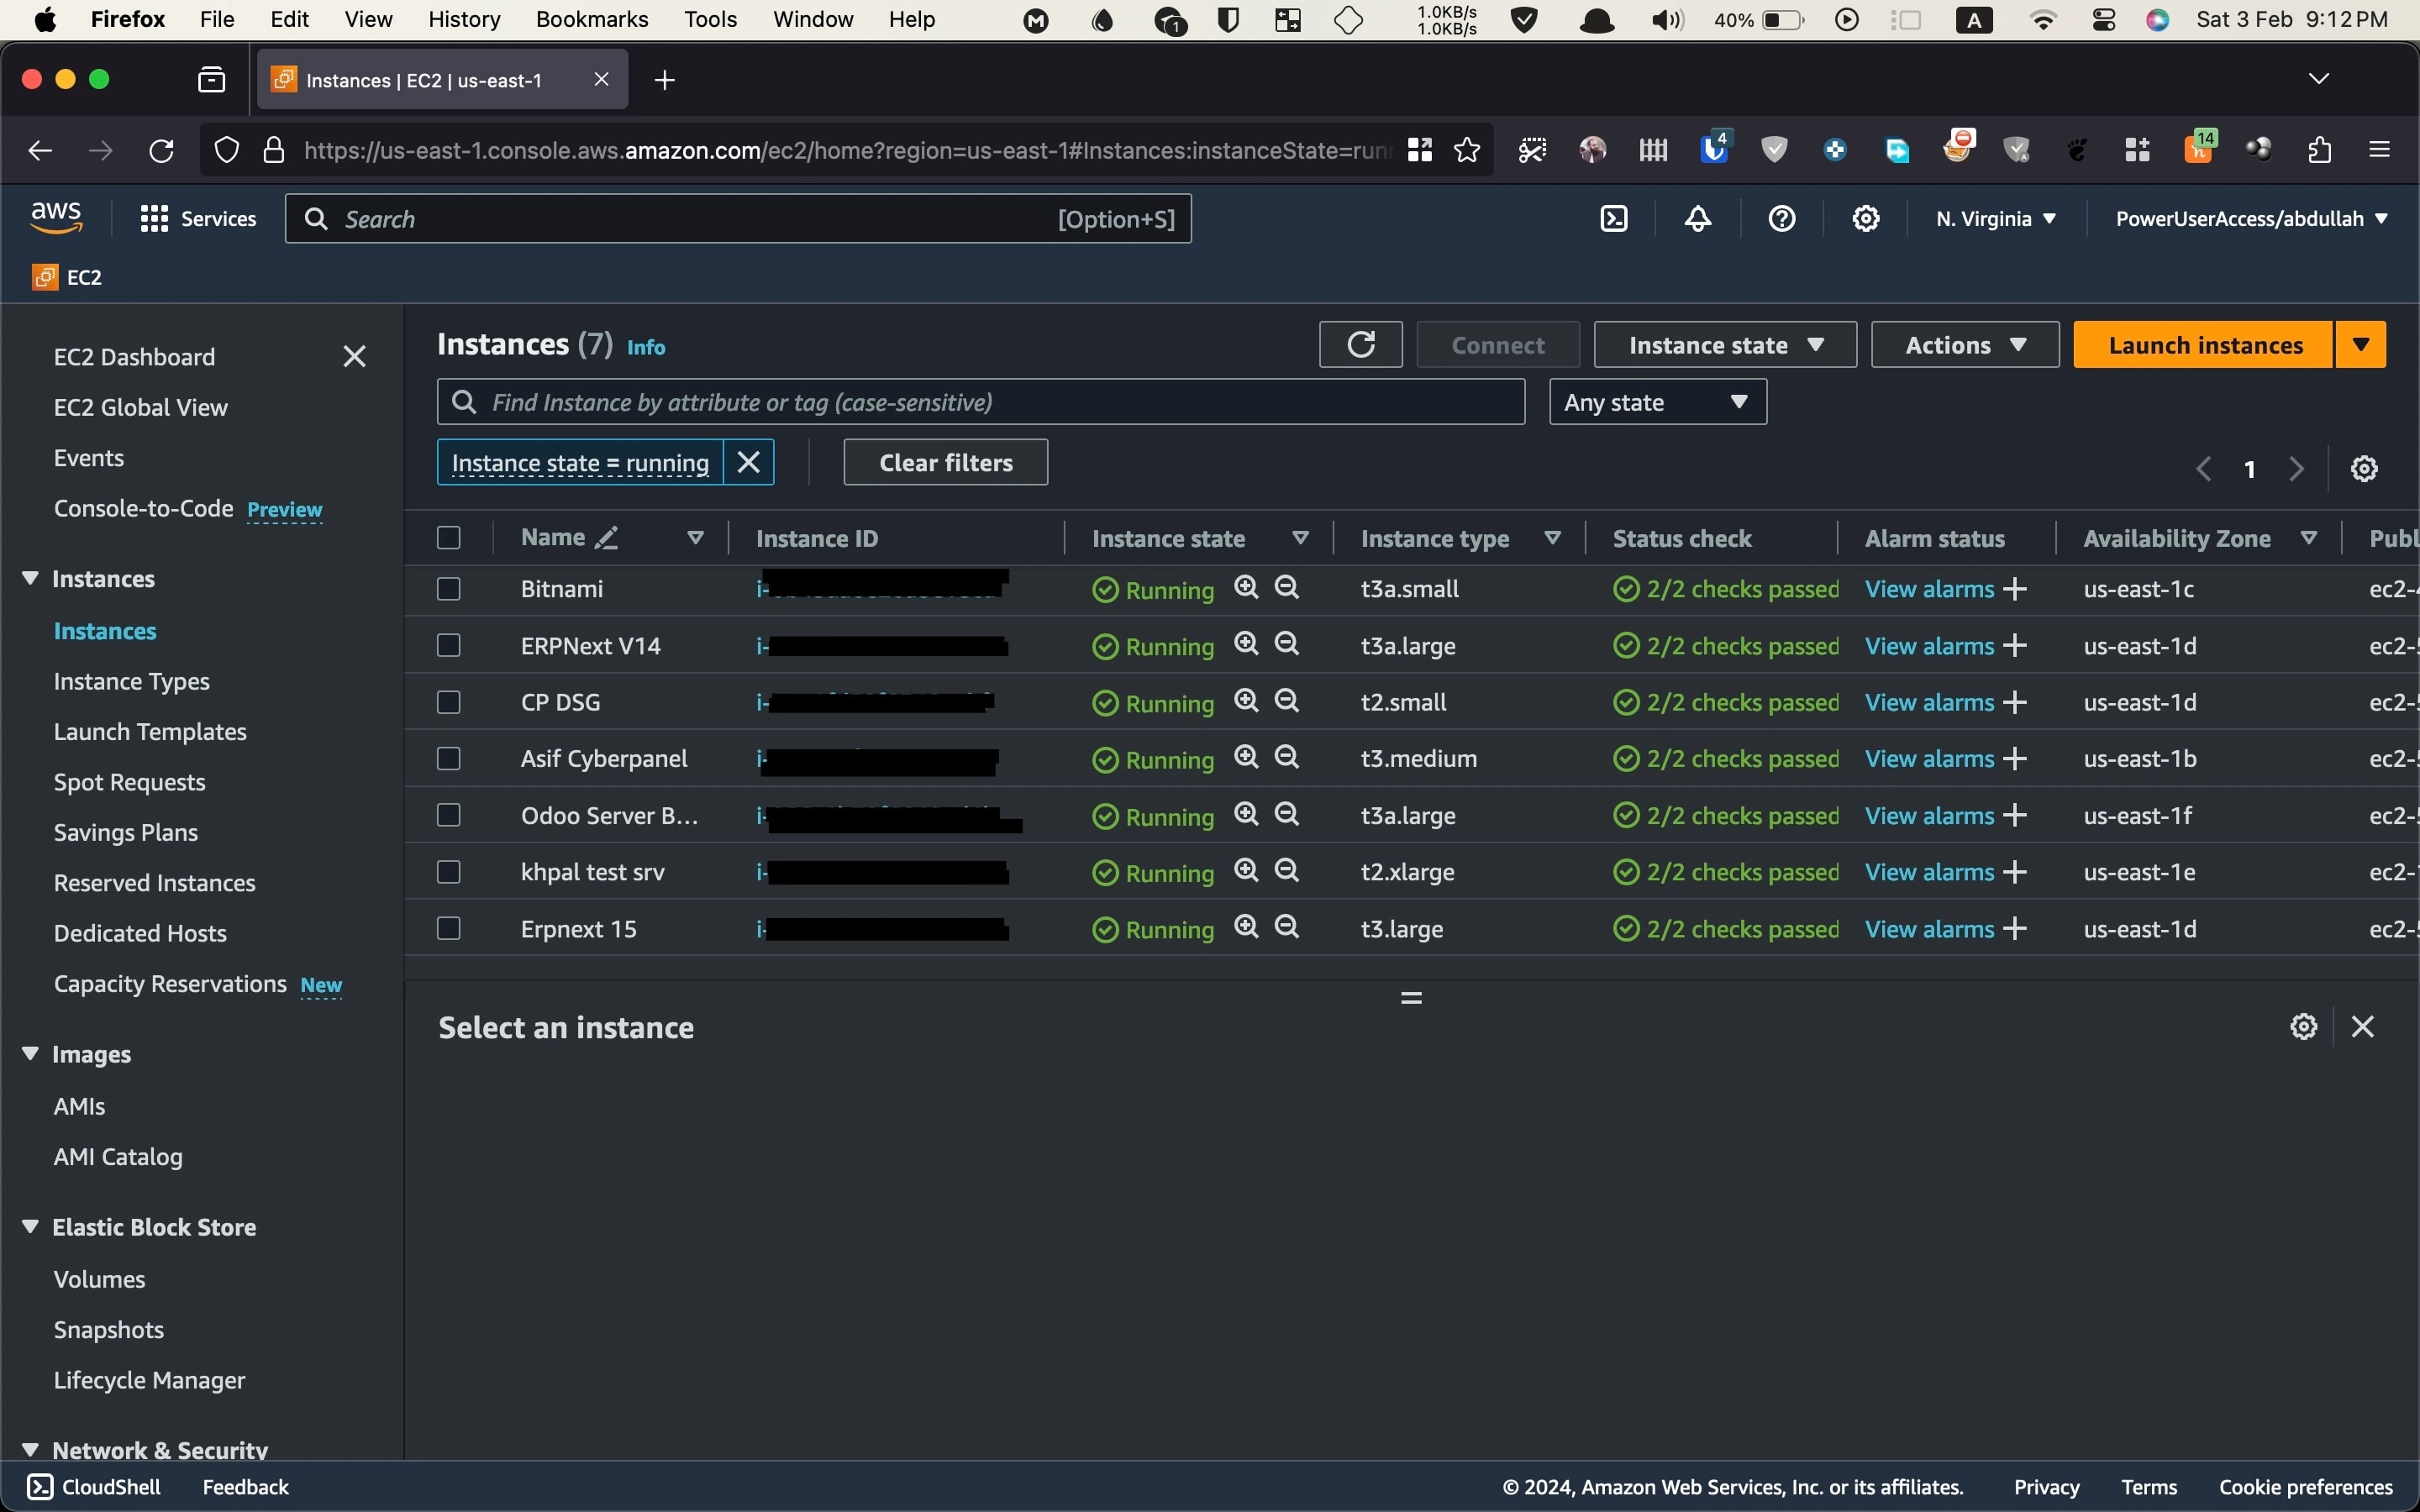Go back with browser back arrow
Viewport: 2420px width, 1512px height.
pyautogui.click(x=40, y=150)
